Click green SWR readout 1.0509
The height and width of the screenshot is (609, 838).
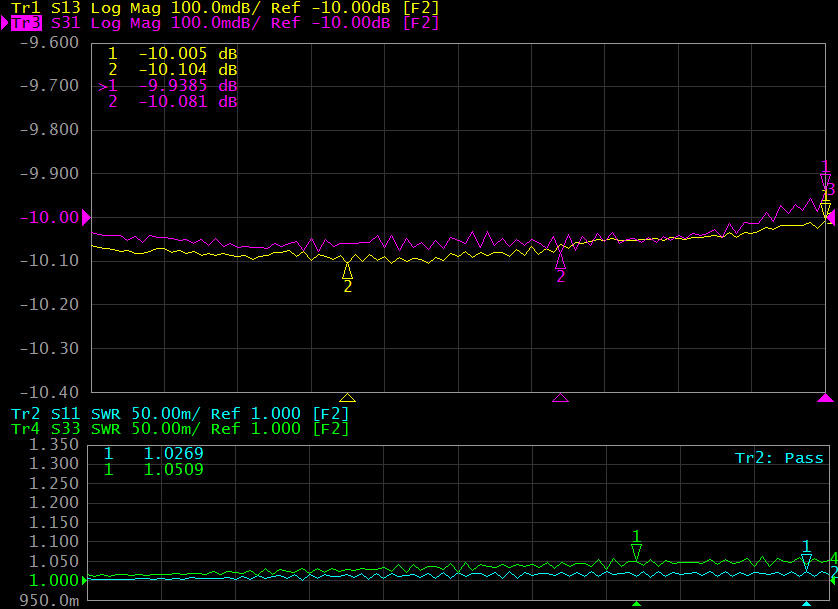(174, 470)
